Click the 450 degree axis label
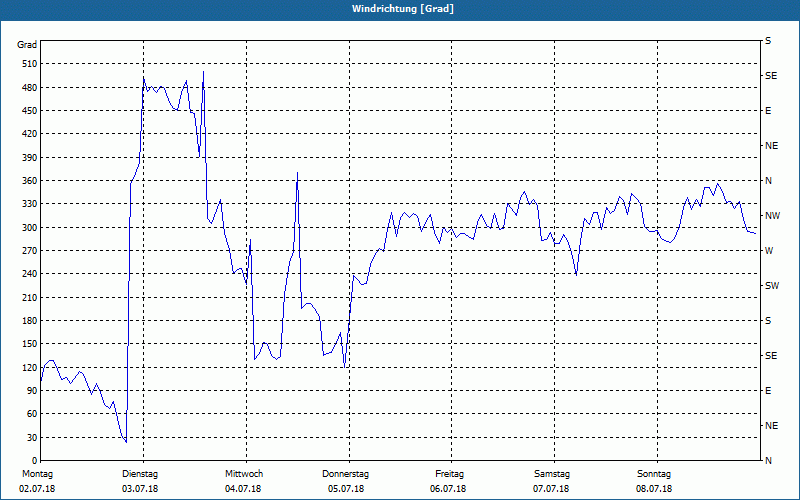800x500 pixels. click(x=30, y=111)
